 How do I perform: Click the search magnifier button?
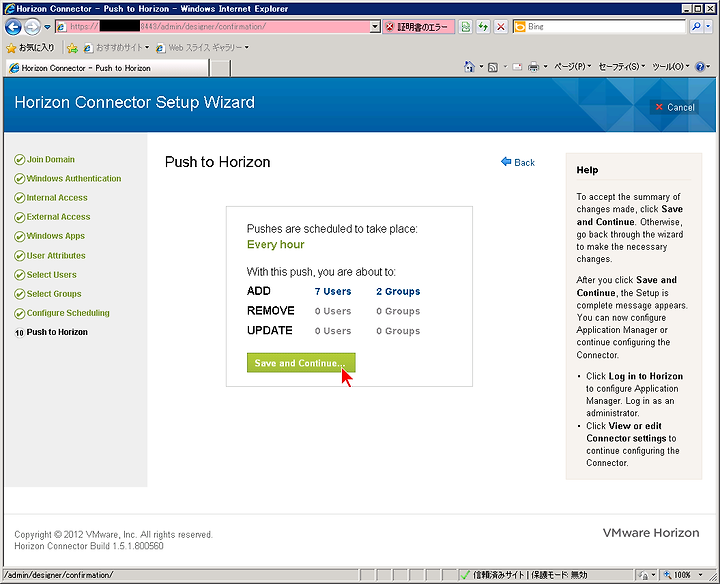click(696, 27)
